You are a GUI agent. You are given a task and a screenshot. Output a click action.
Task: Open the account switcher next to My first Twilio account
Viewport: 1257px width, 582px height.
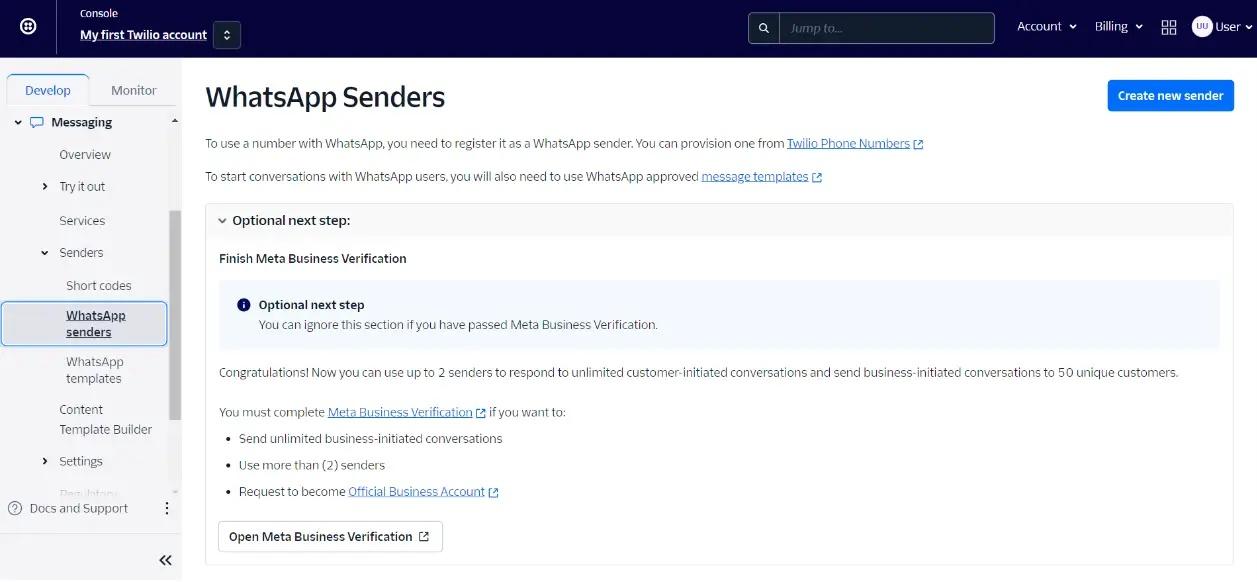(226, 34)
